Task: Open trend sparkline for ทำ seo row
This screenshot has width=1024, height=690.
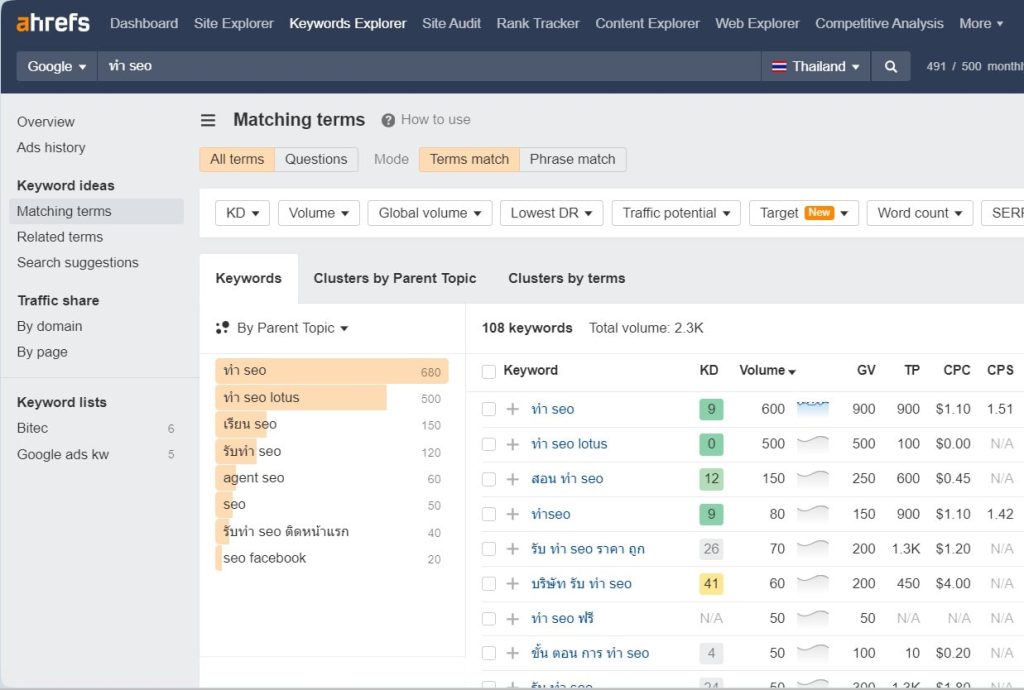Action: 813,409
